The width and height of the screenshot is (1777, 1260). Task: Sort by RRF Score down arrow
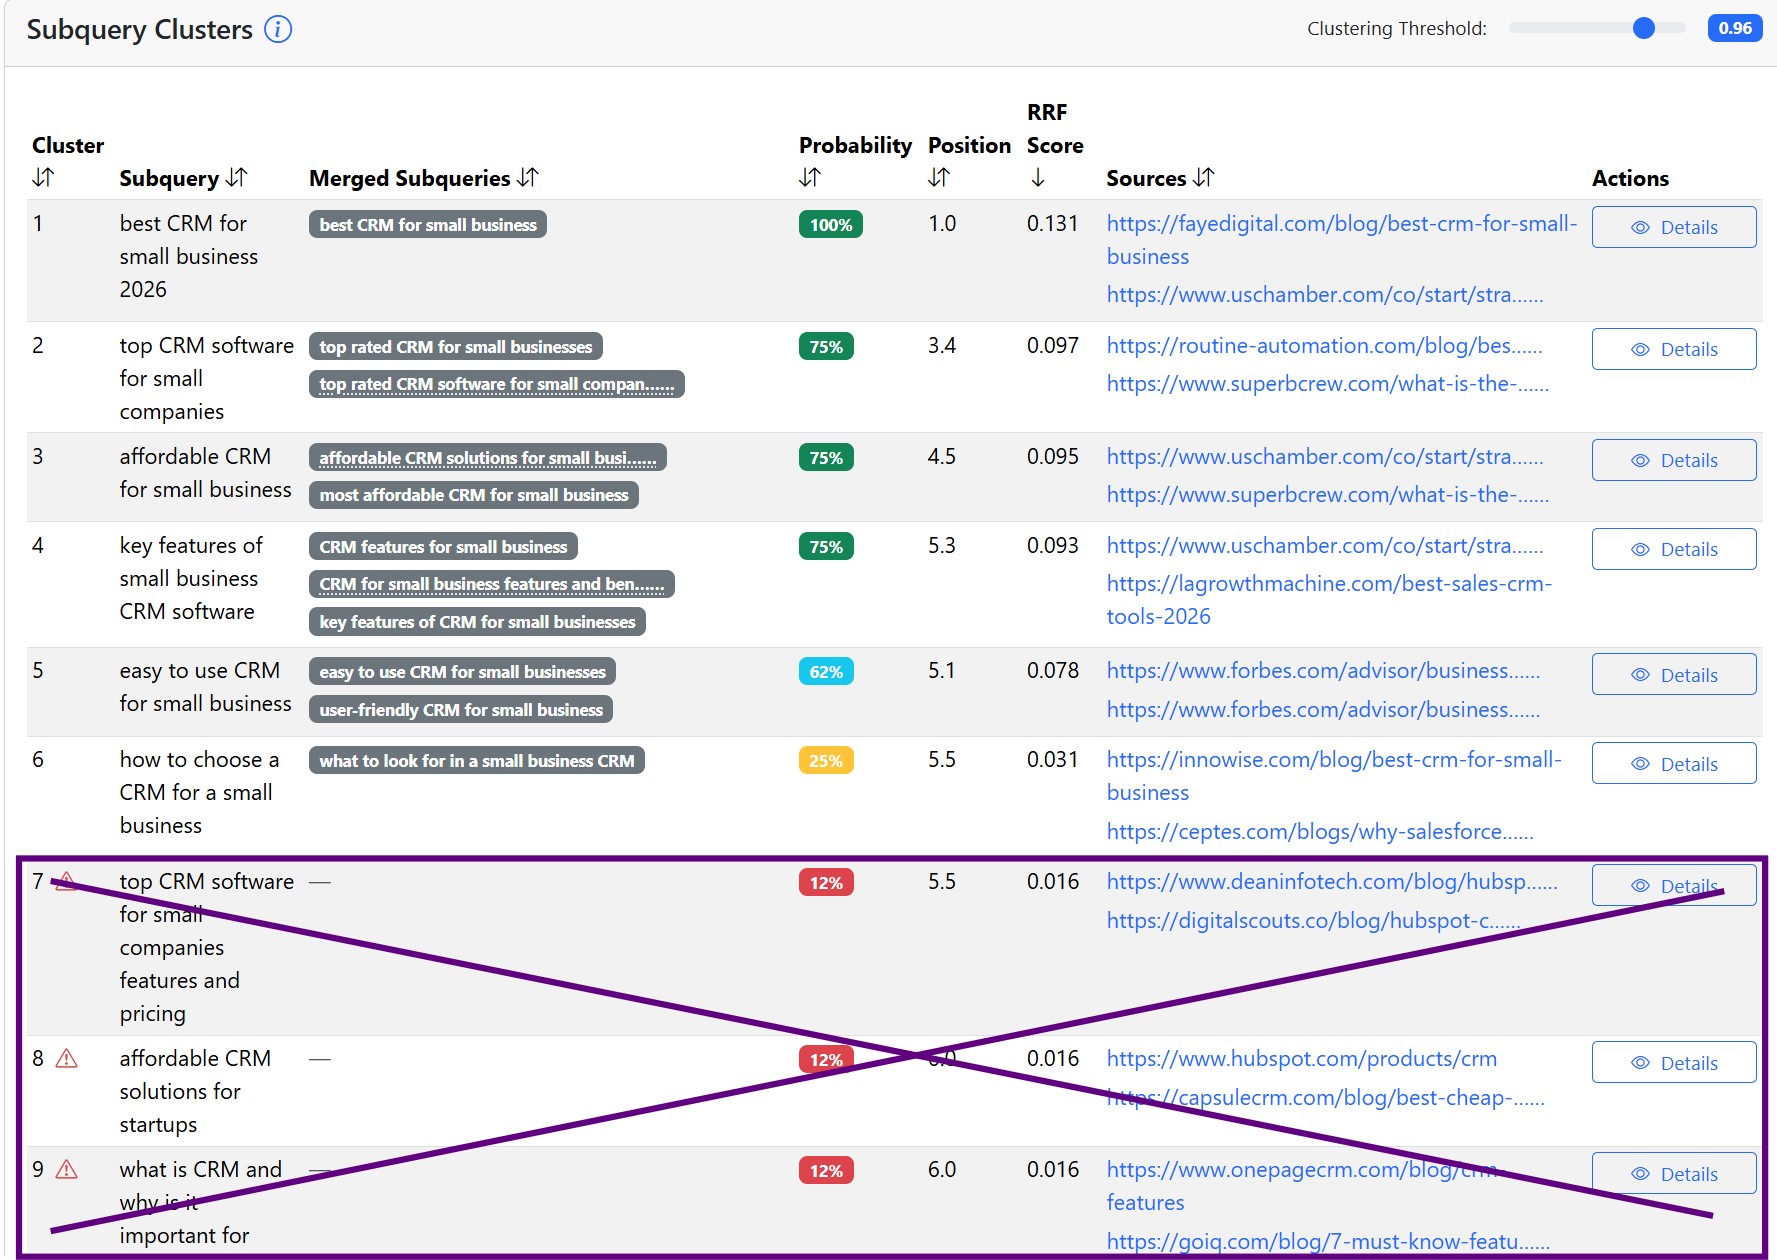coord(1038,178)
